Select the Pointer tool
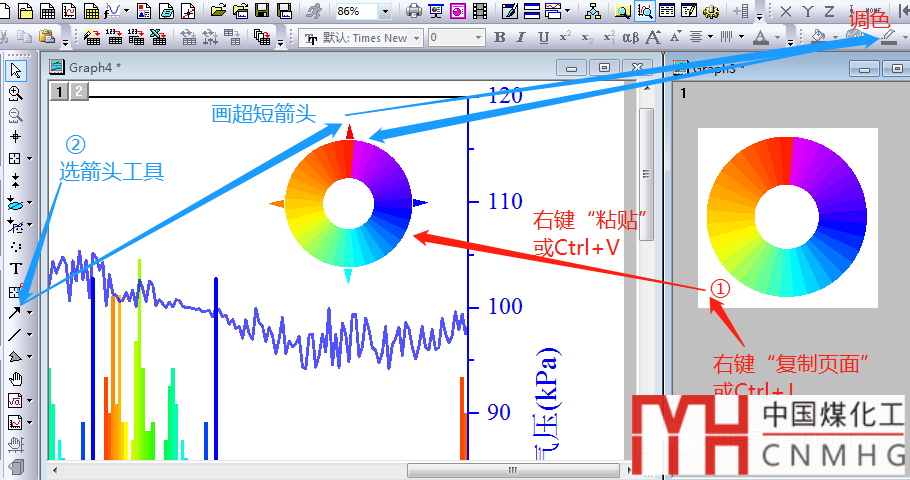The height and width of the screenshot is (480, 910). (x=16, y=71)
